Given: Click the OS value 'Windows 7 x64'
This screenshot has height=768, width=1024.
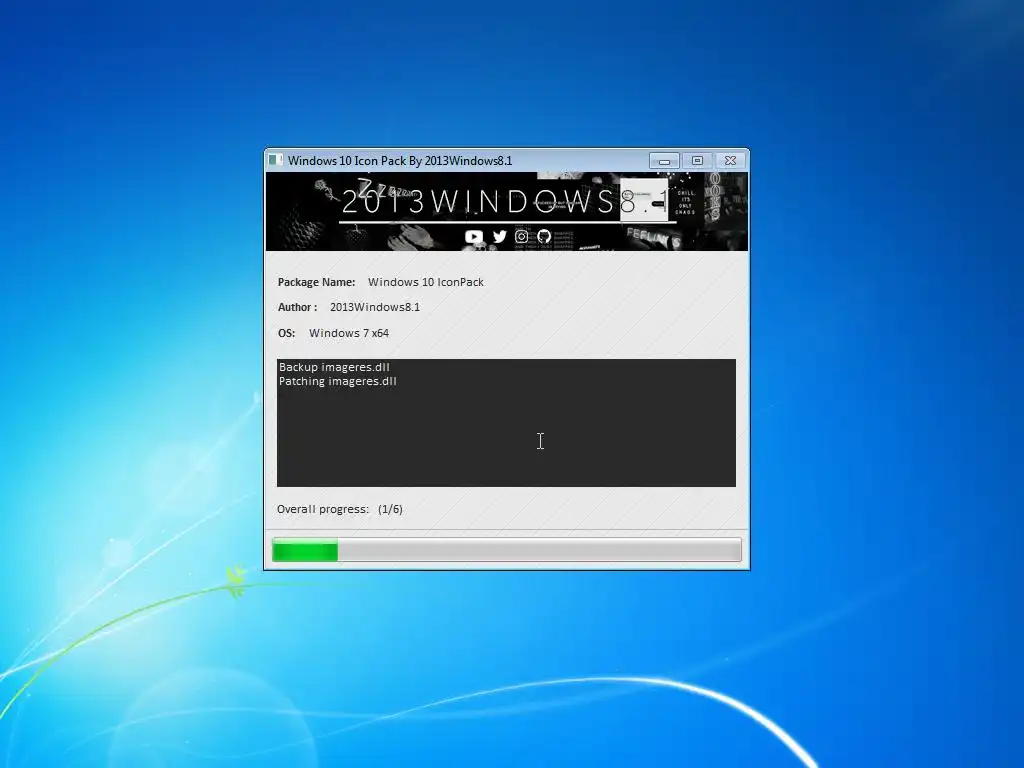Looking at the screenshot, I should (x=349, y=333).
